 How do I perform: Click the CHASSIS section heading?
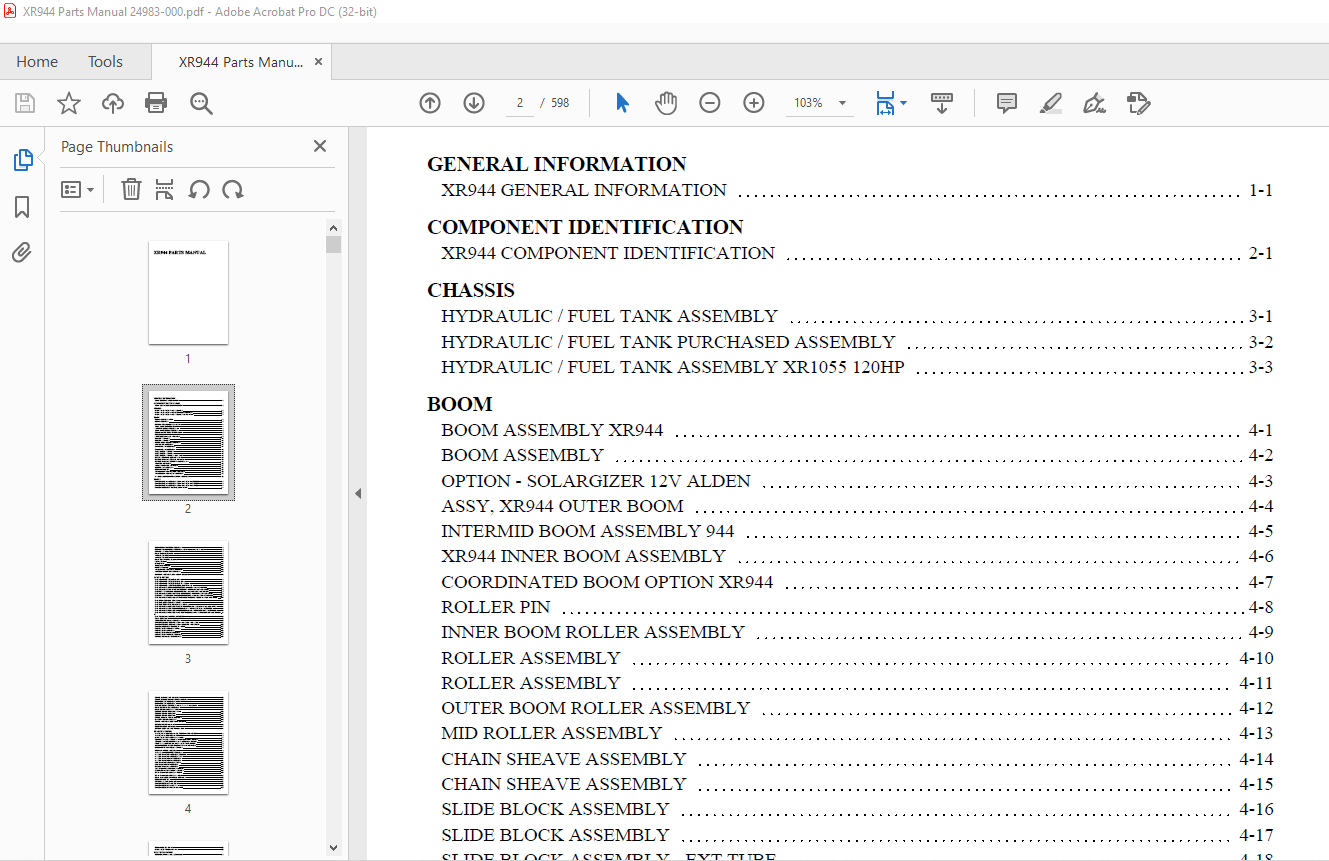471,290
